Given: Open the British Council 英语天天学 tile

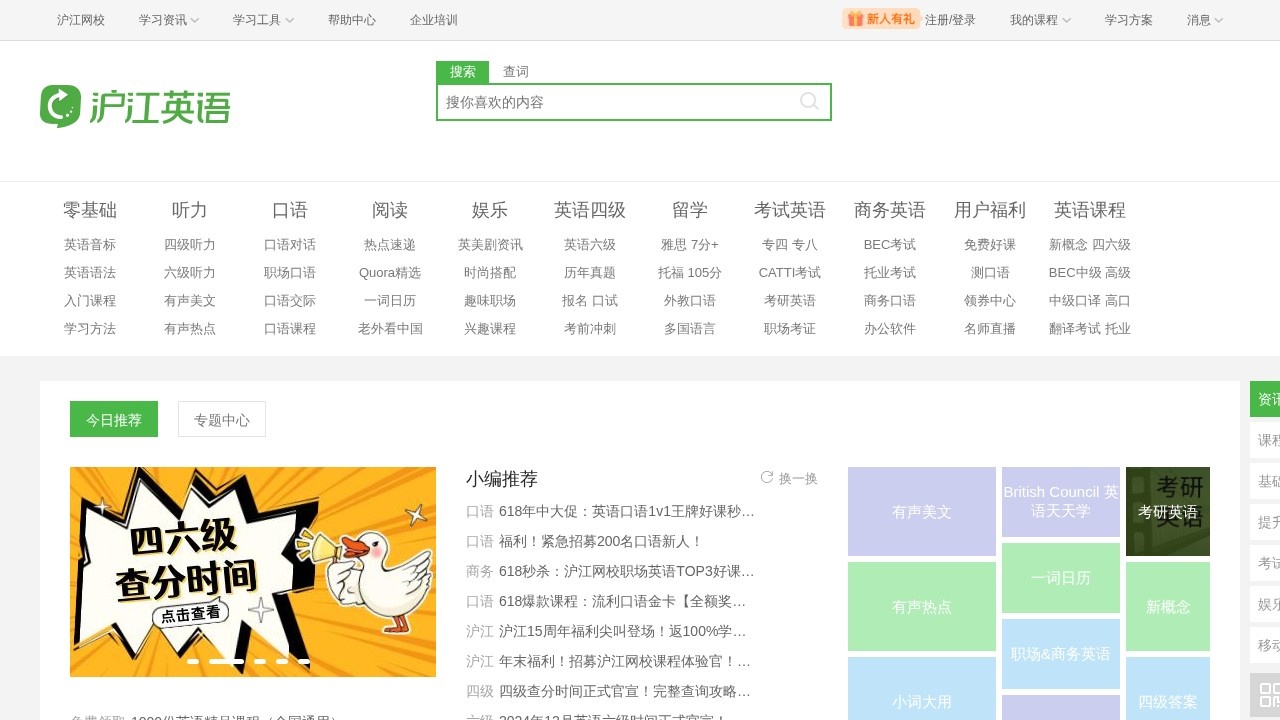Looking at the screenshot, I should (x=1061, y=502).
